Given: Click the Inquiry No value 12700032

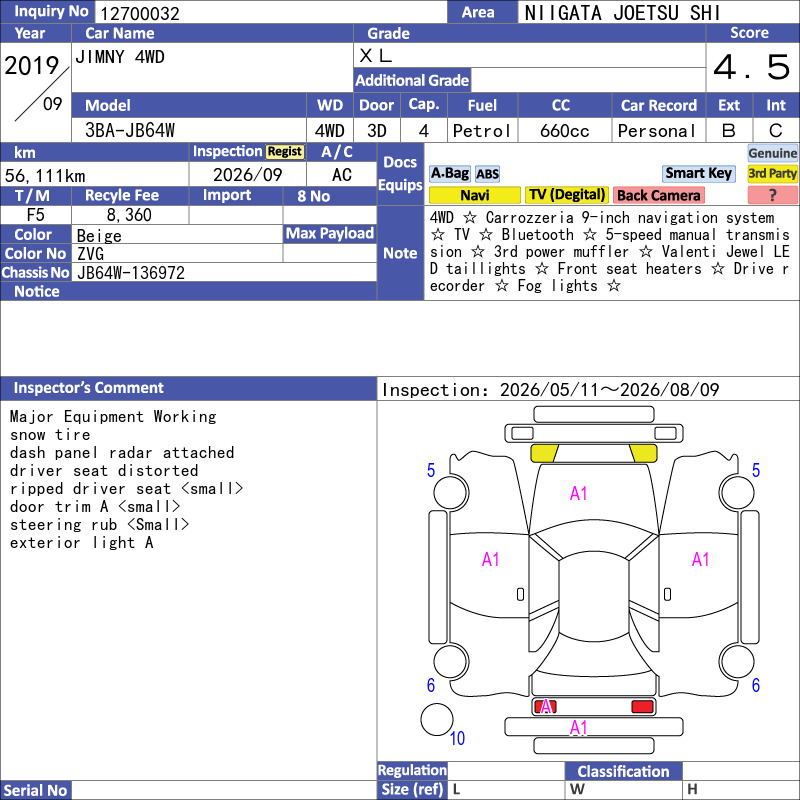Looking at the screenshot, I should click(139, 13).
